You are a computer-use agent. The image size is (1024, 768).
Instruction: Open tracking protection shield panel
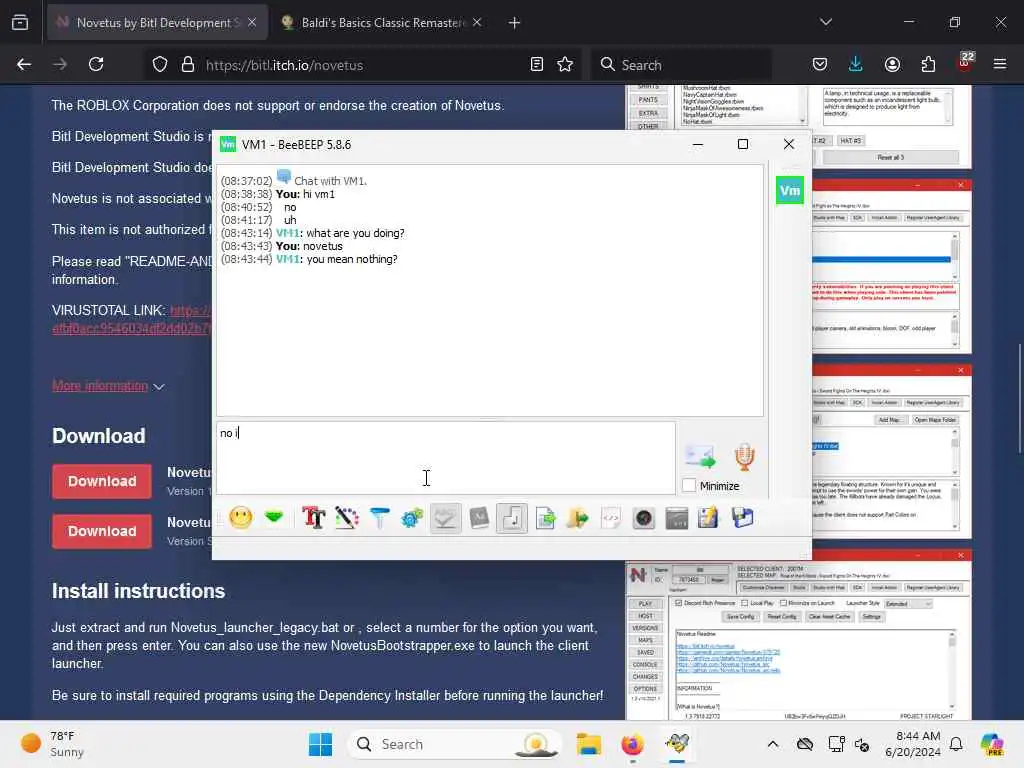[160, 65]
